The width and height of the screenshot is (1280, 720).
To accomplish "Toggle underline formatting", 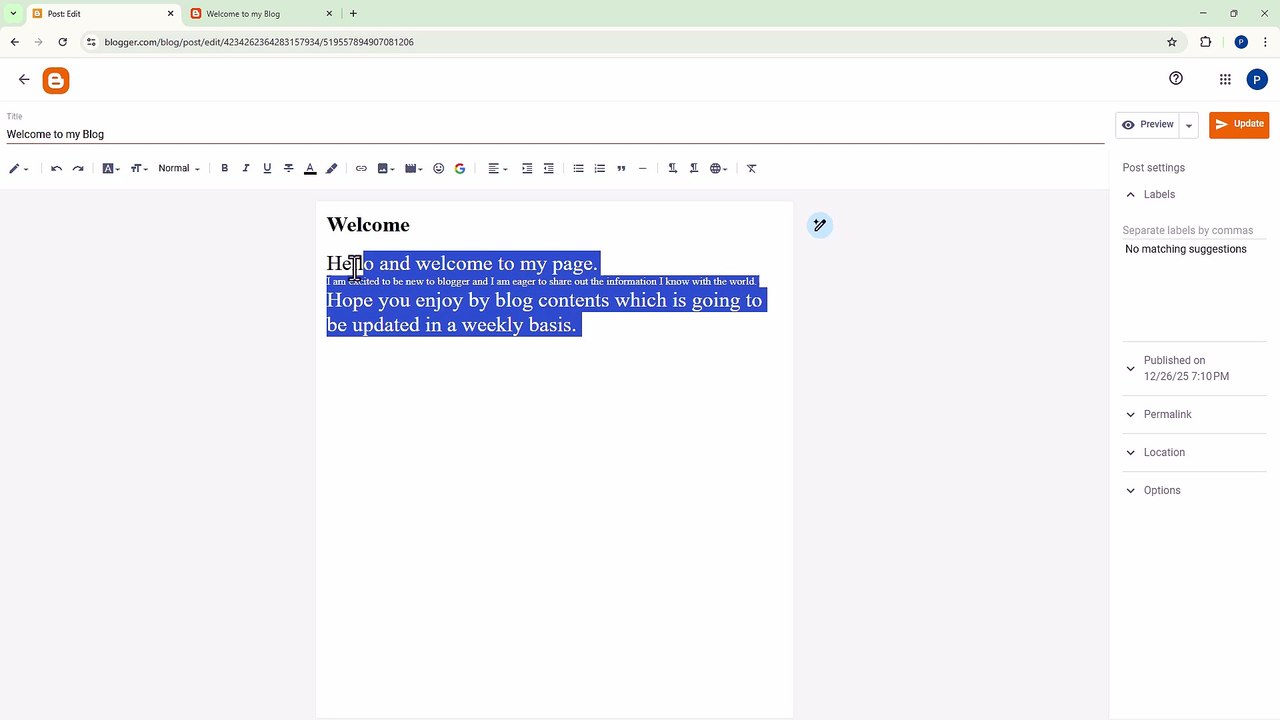I will pyautogui.click(x=267, y=169).
